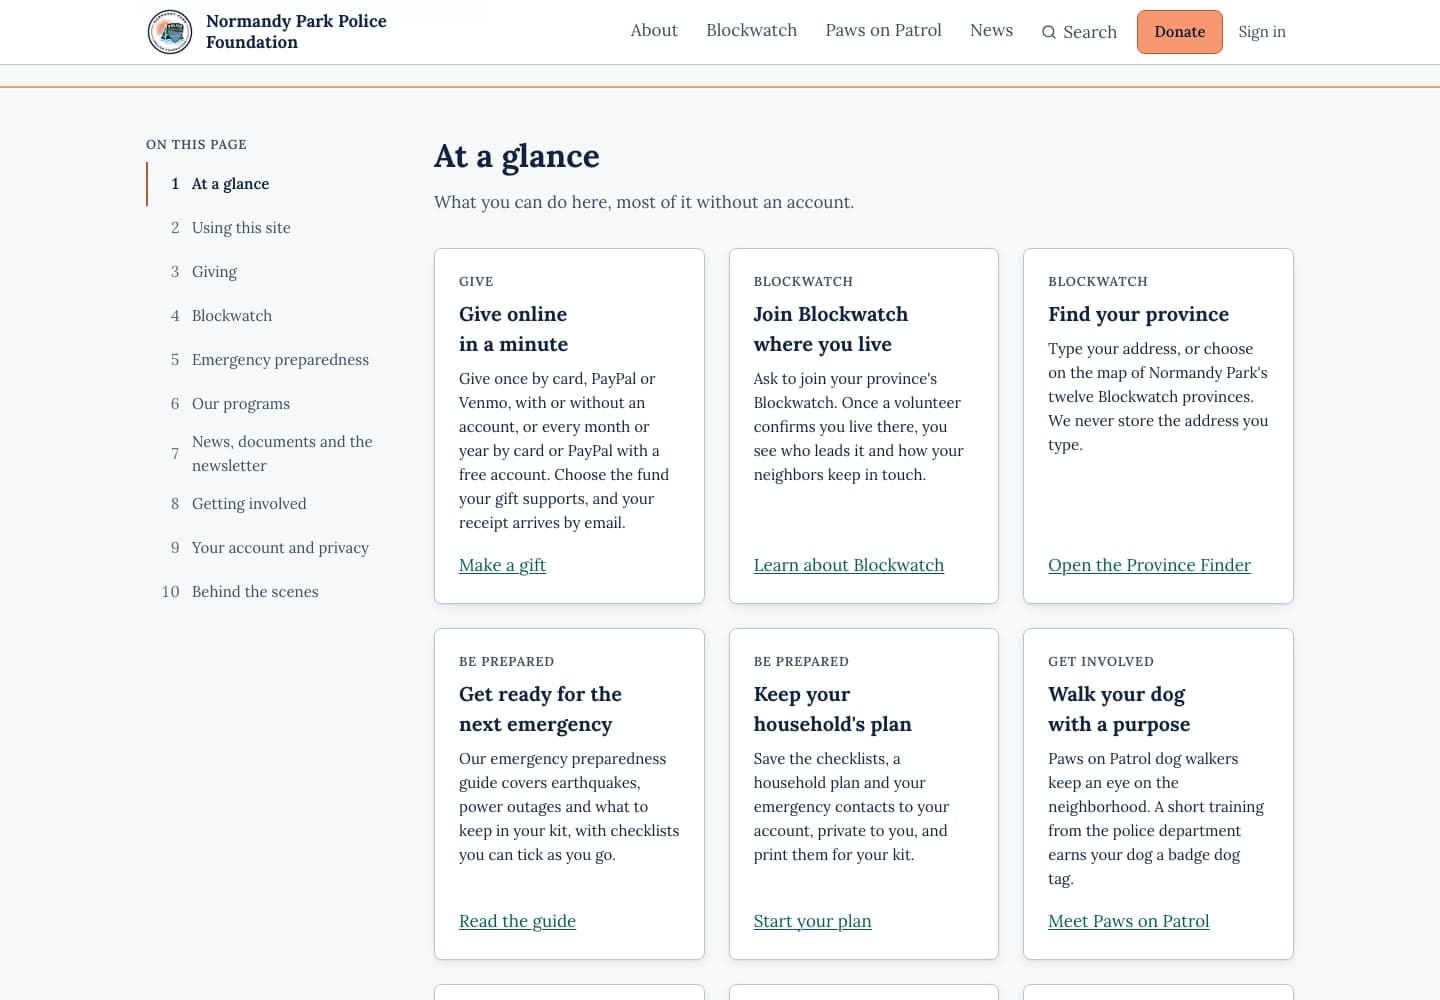Click "Keep your household's plan" heading
The height and width of the screenshot is (1000, 1440).
(x=832, y=709)
